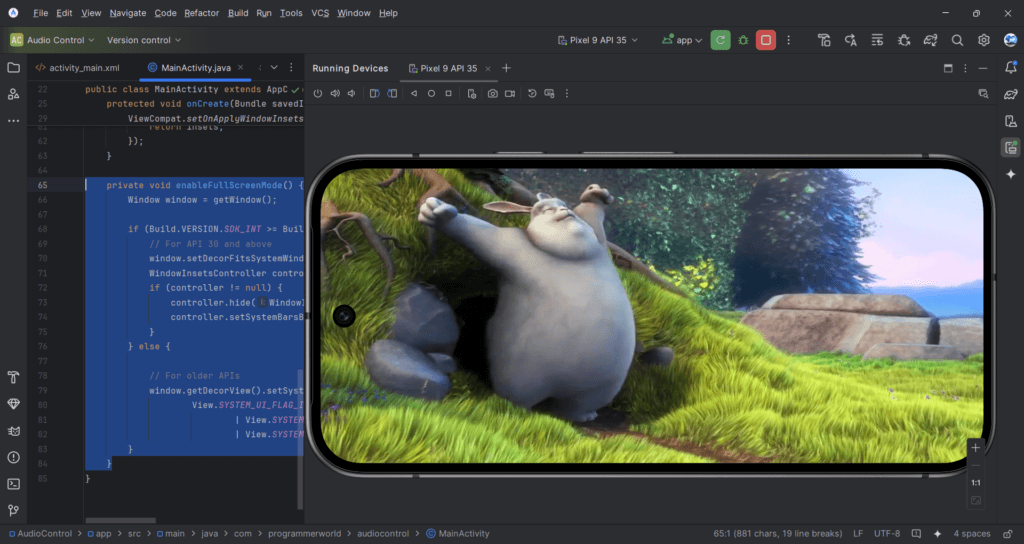
Task: Change LF line separator
Action: [x=858, y=534]
